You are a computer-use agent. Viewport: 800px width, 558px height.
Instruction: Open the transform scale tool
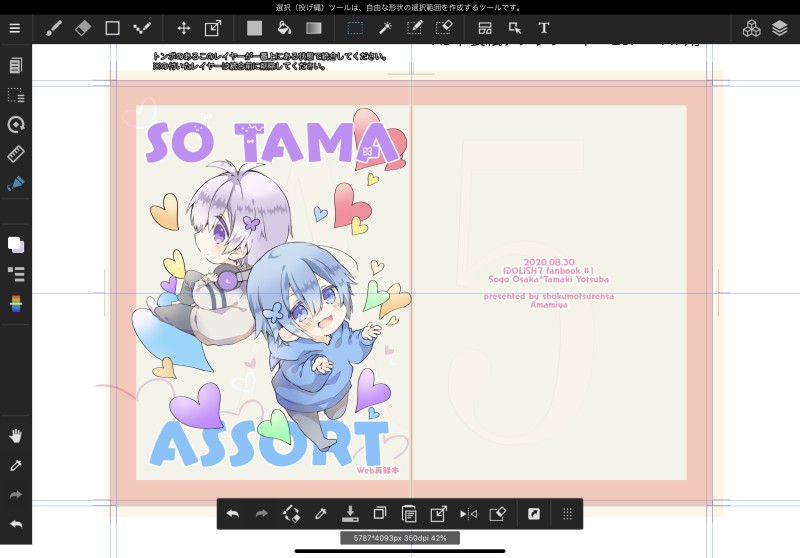(213, 28)
